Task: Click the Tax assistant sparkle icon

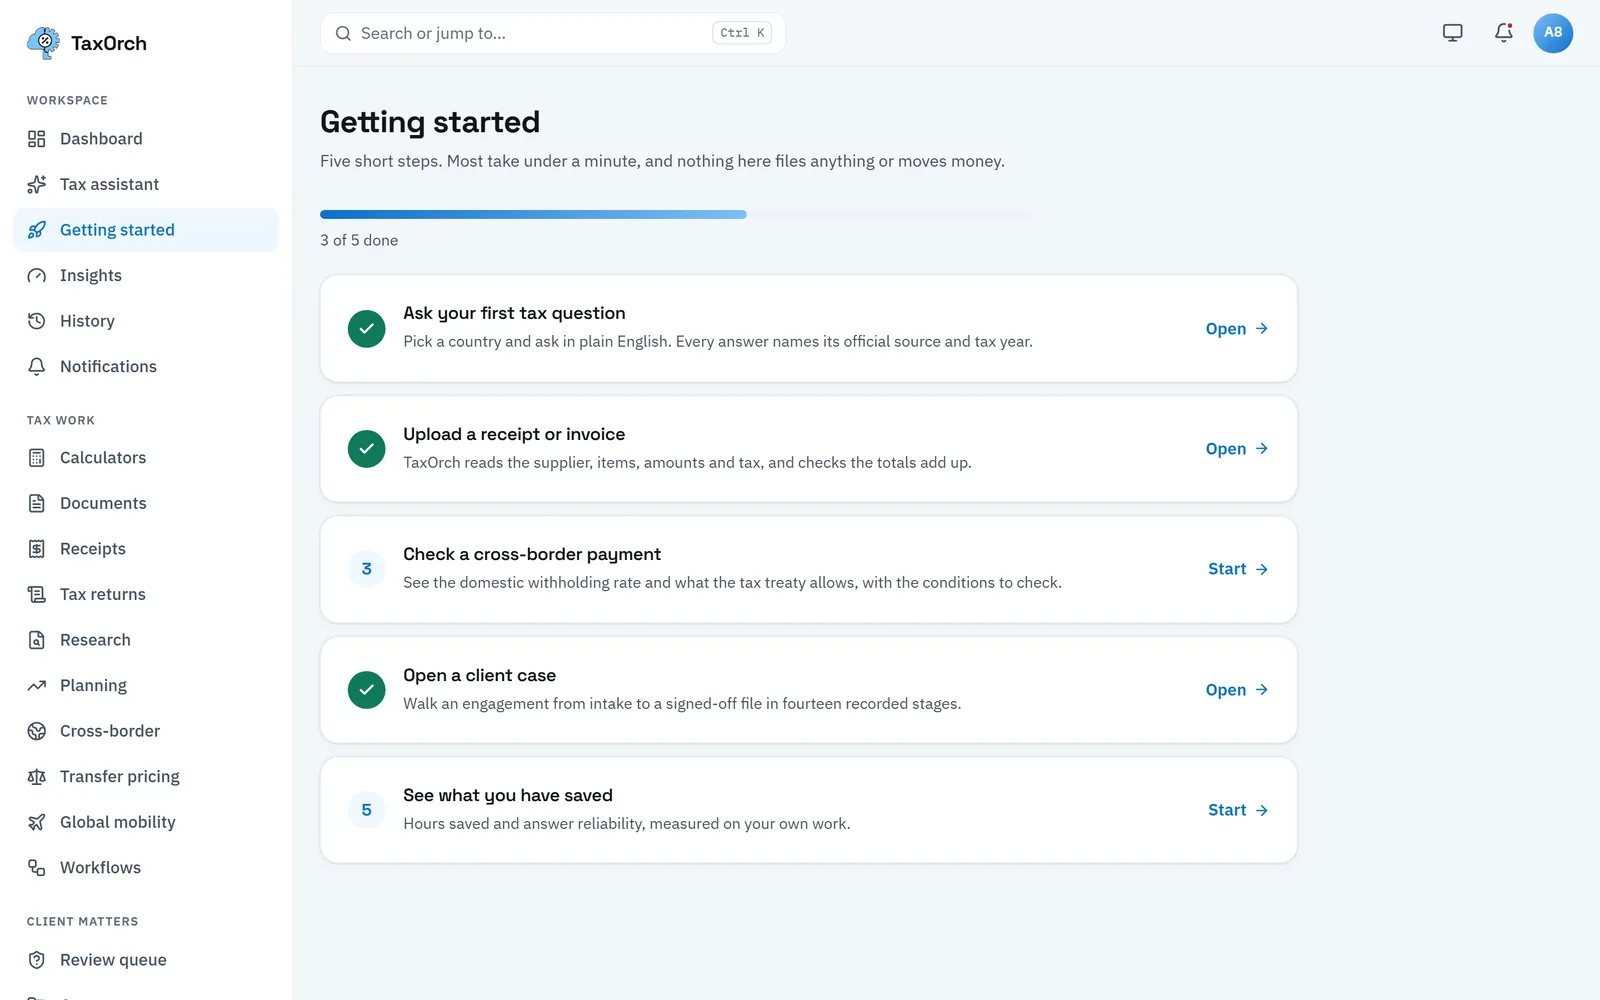Action: [37, 184]
